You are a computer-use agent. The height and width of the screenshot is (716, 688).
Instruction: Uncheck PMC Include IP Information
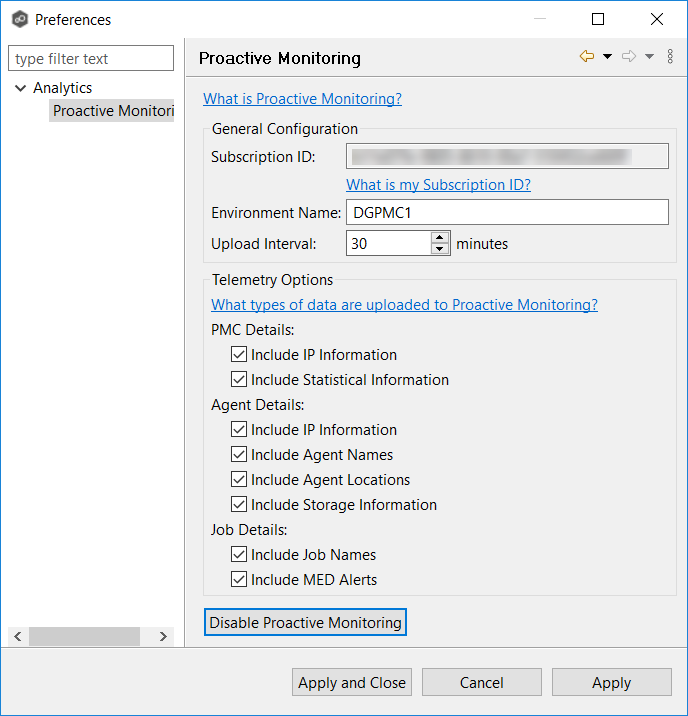coord(239,355)
